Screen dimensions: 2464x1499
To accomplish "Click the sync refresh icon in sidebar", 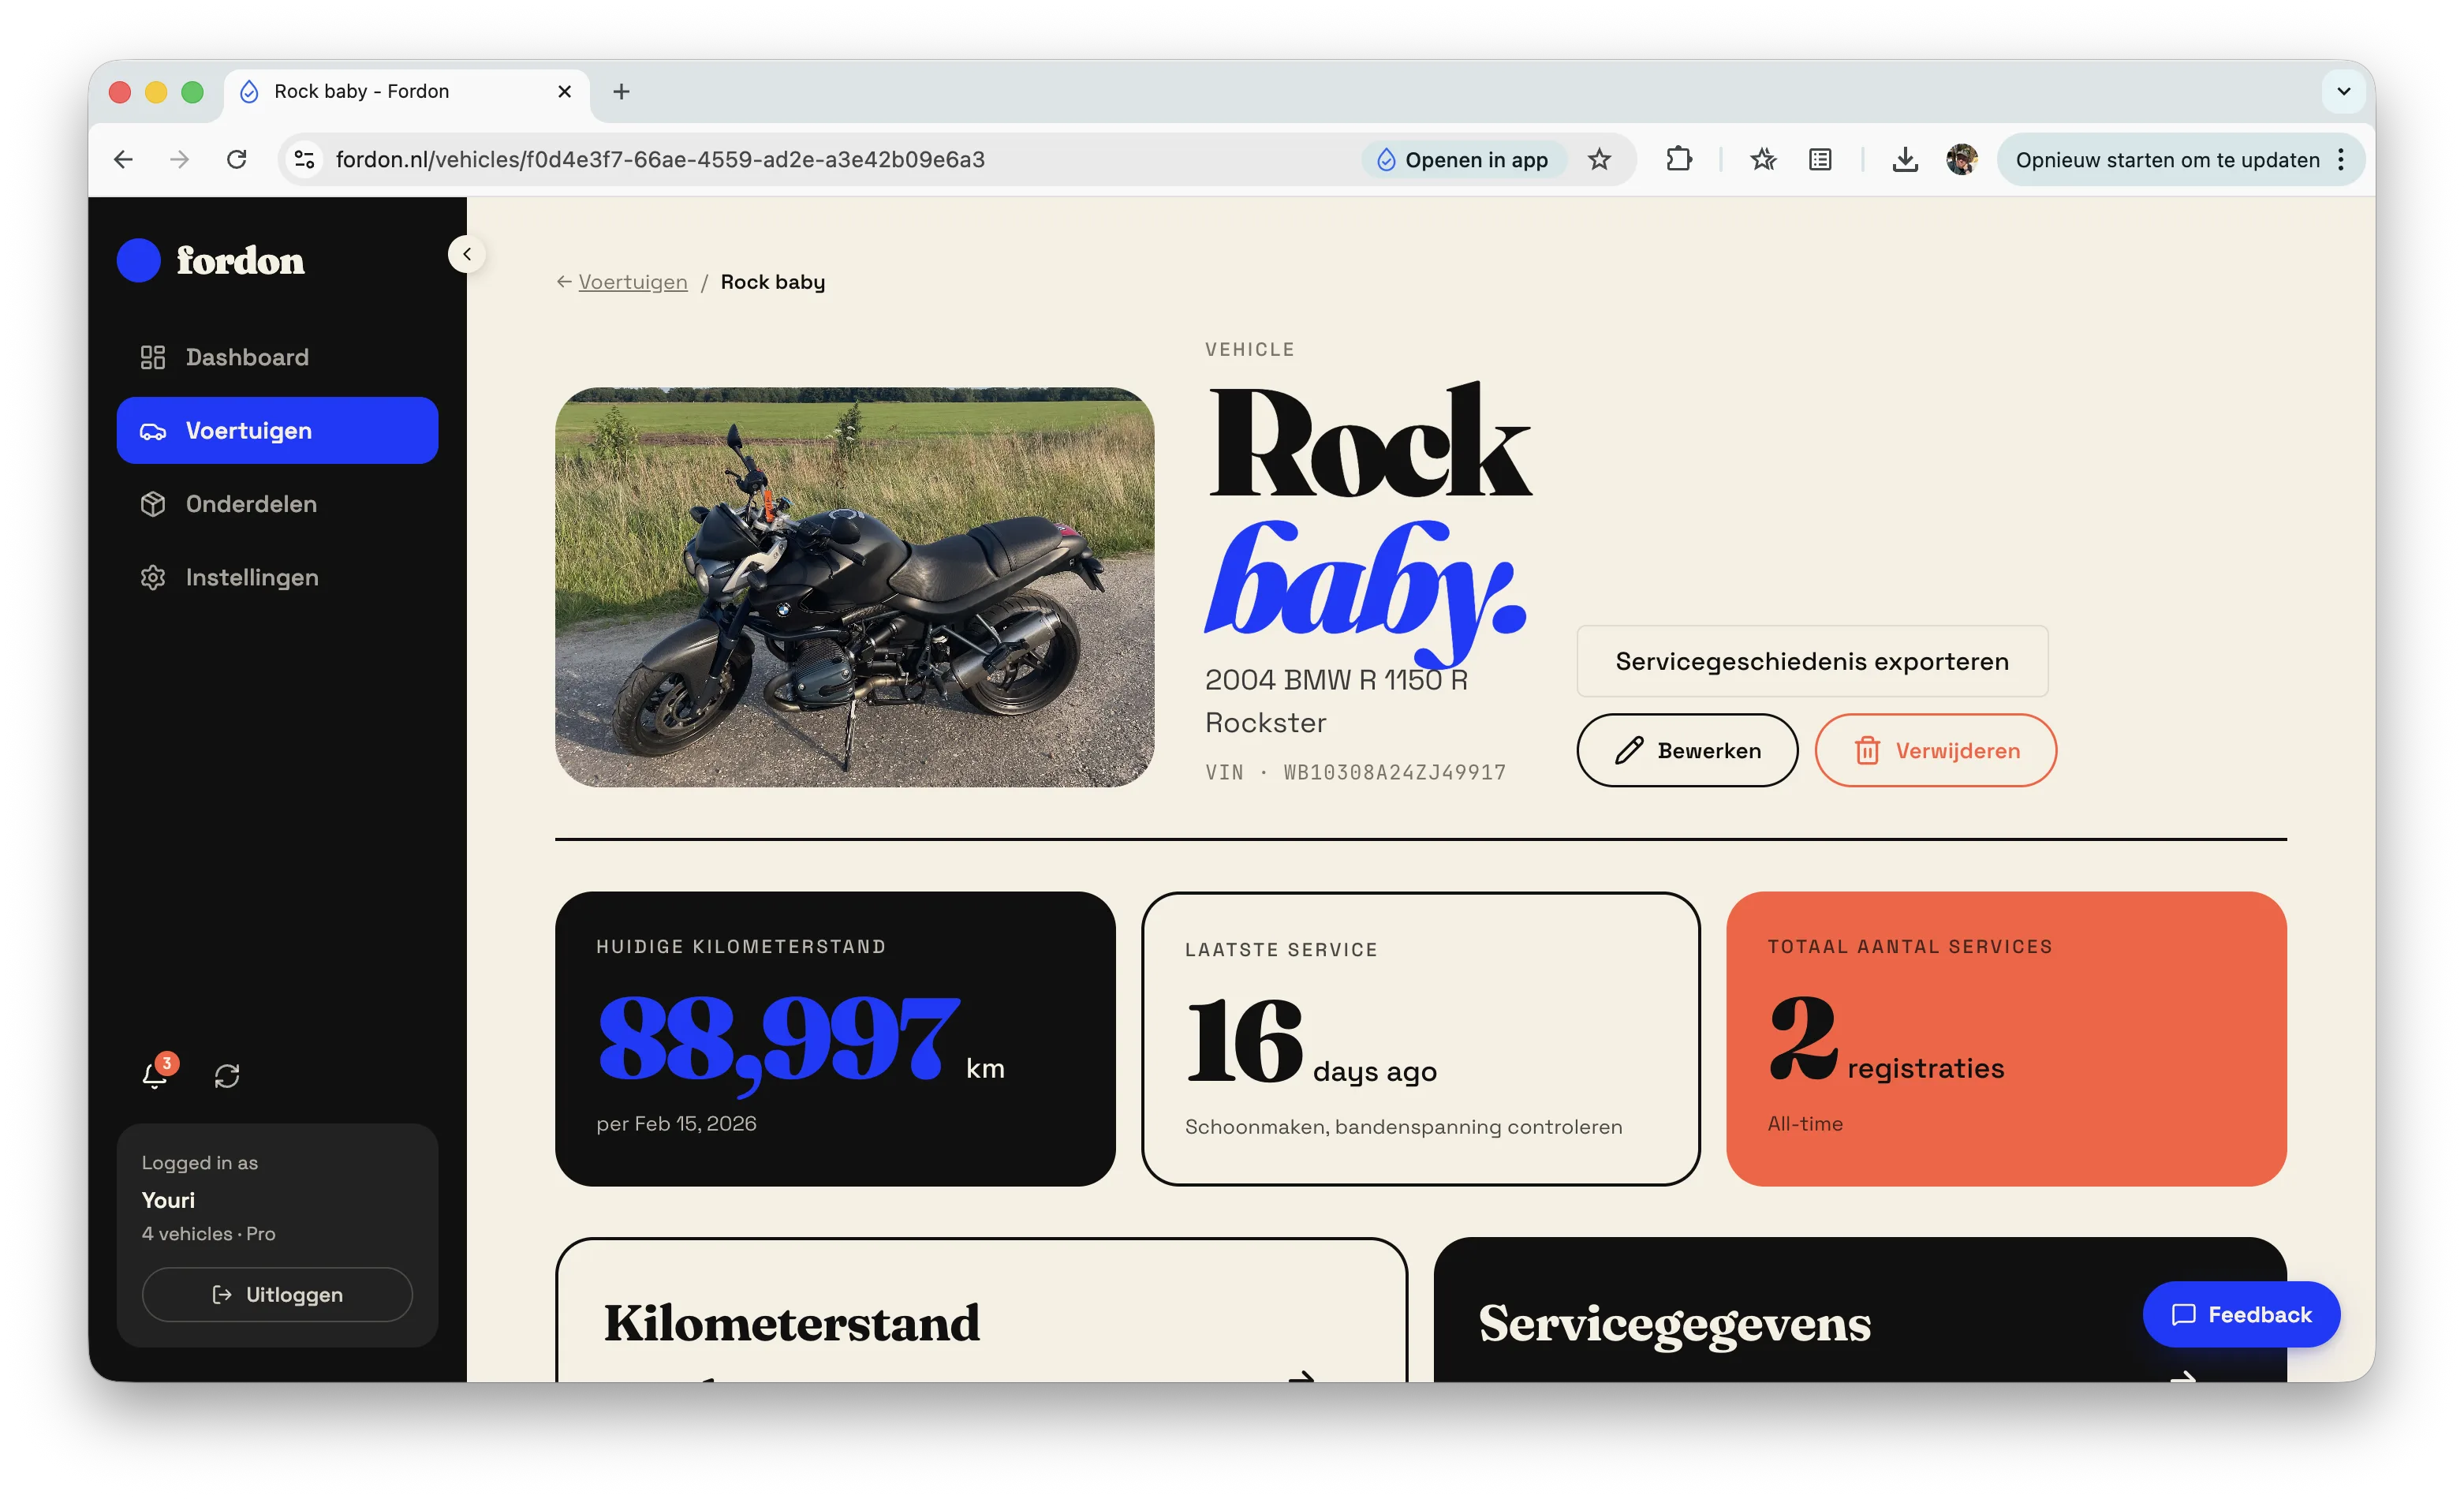I will [227, 1076].
